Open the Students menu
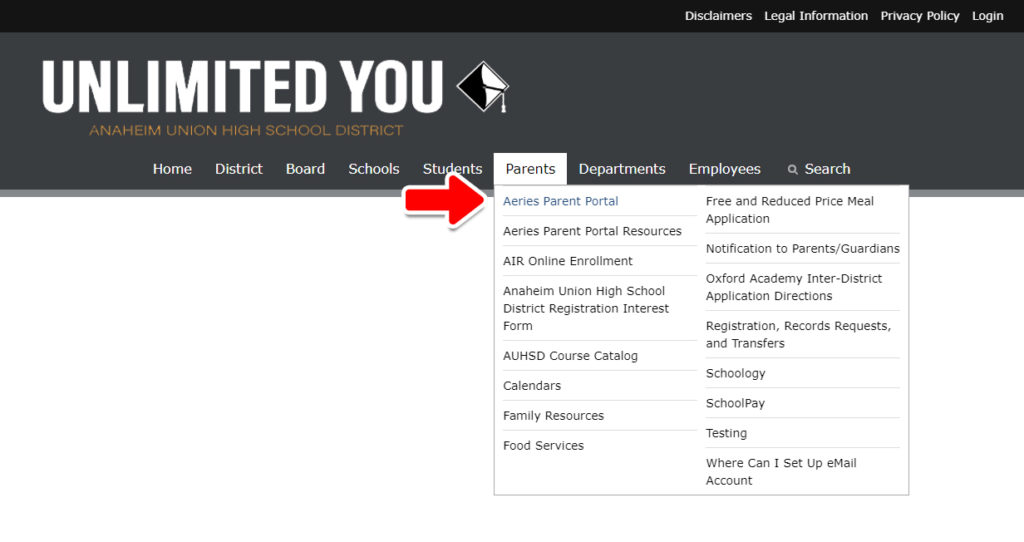 [x=452, y=169]
